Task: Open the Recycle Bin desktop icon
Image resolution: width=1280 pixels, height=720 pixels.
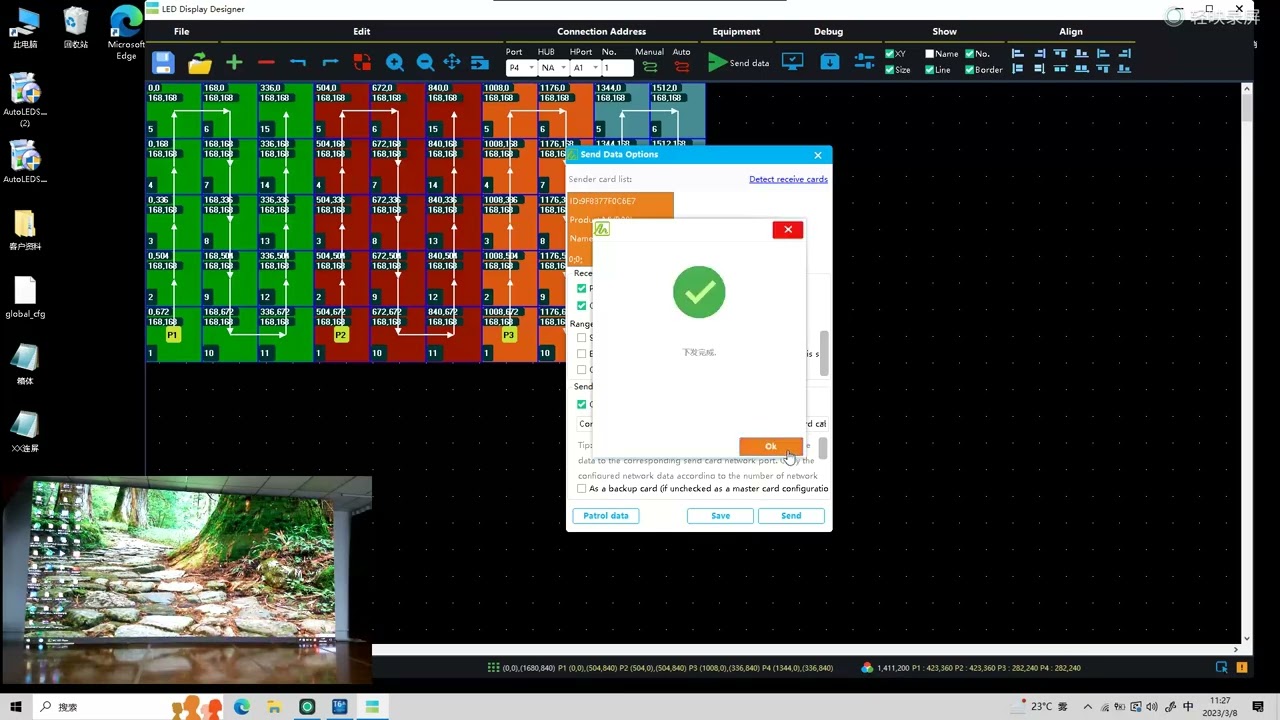Action: (x=75, y=28)
